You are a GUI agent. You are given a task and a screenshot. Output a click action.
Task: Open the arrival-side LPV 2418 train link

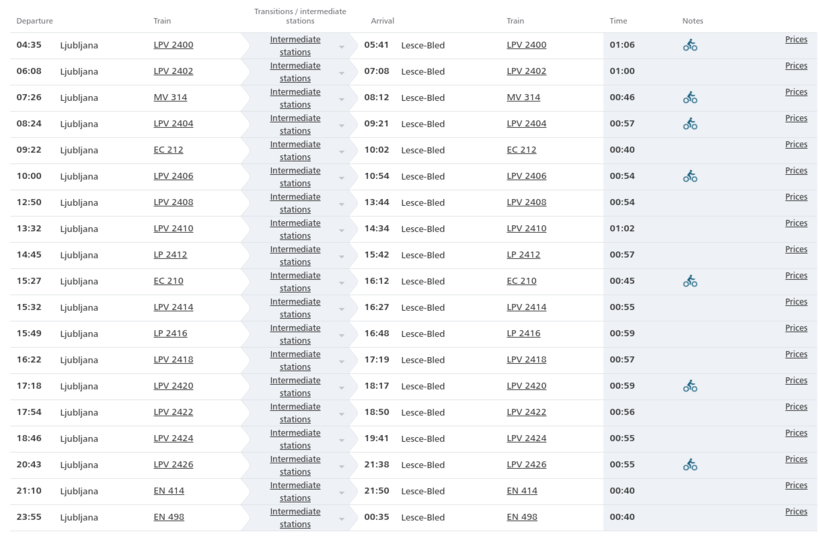pos(526,359)
